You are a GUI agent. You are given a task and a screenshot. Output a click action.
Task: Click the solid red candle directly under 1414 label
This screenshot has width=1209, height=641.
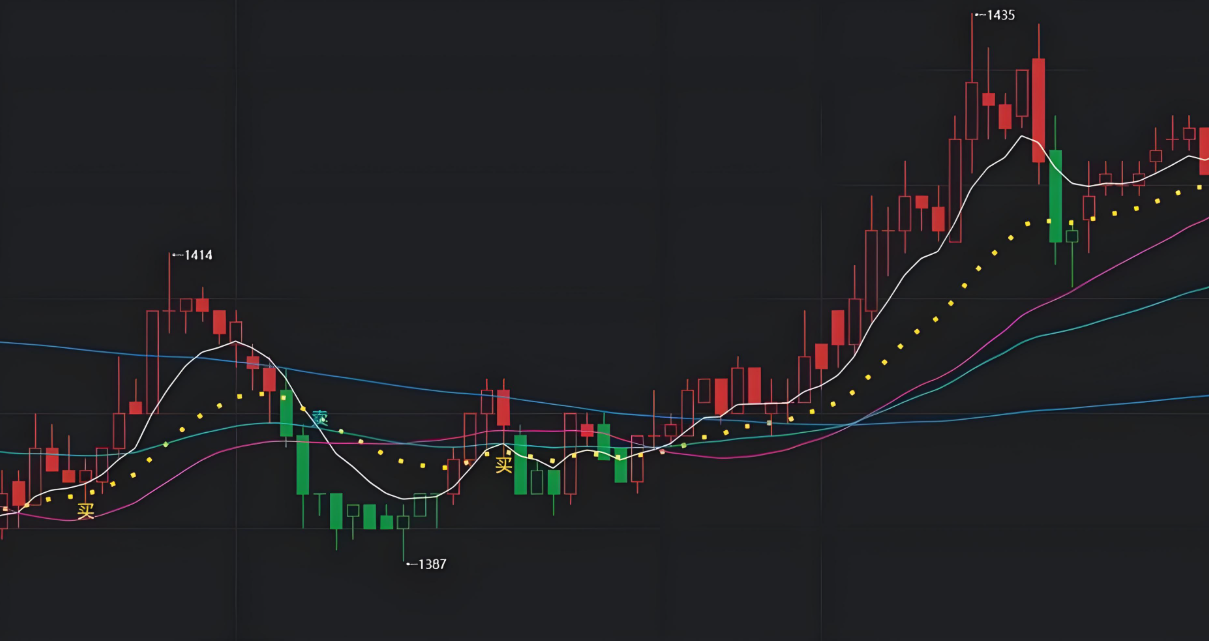coord(202,304)
